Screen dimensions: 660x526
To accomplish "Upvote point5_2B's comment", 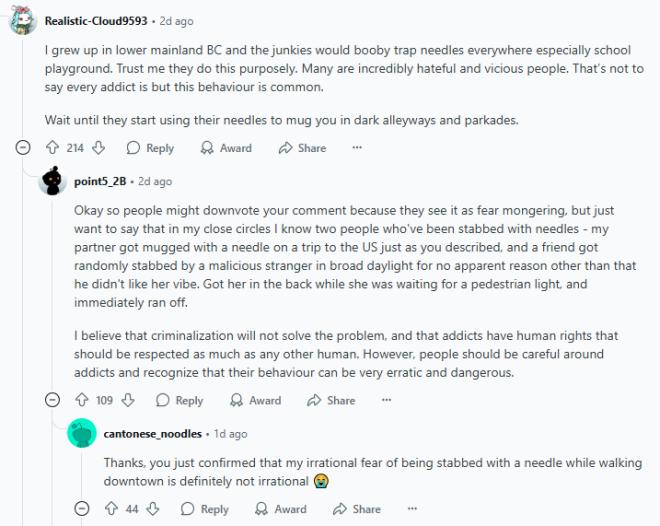I will tap(81, 401).
